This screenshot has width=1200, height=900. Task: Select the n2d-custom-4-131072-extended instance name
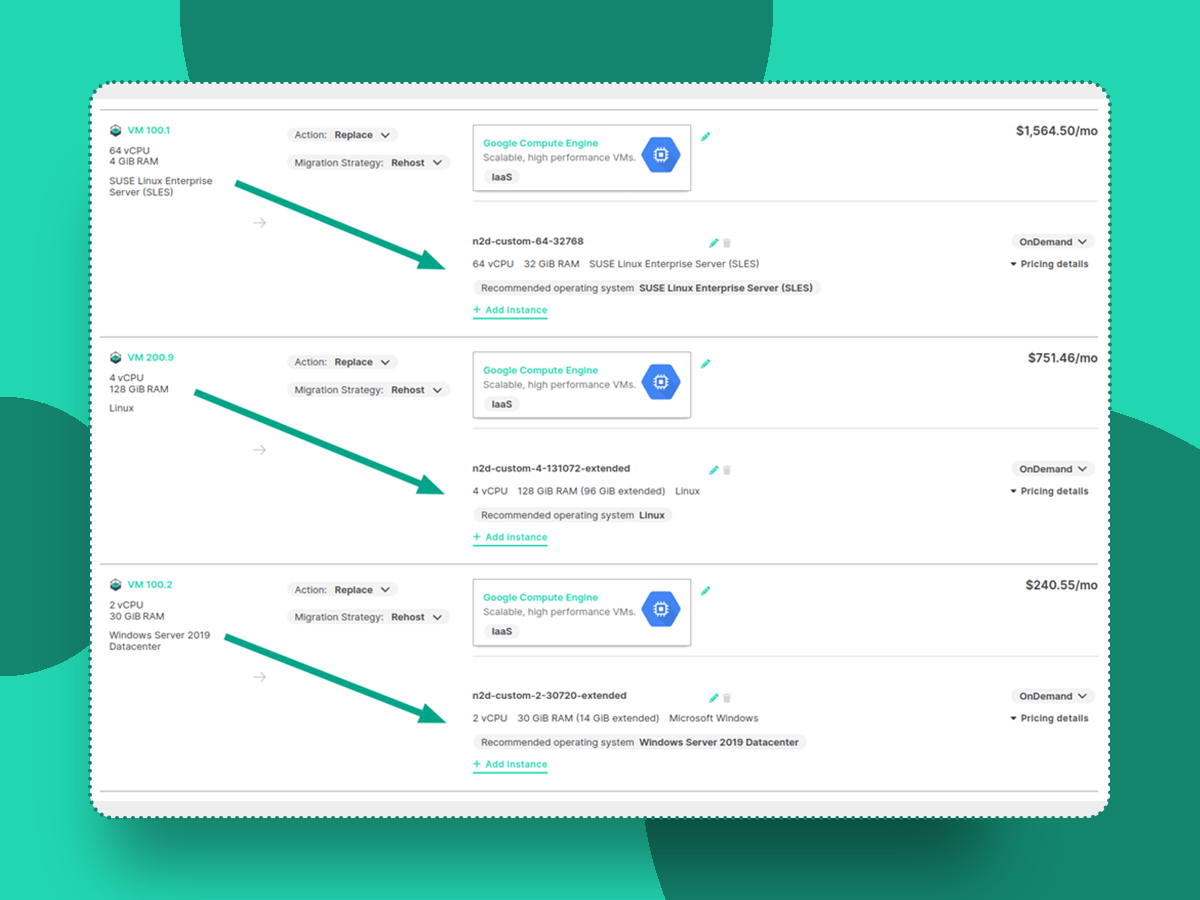(x=551, y=468)
